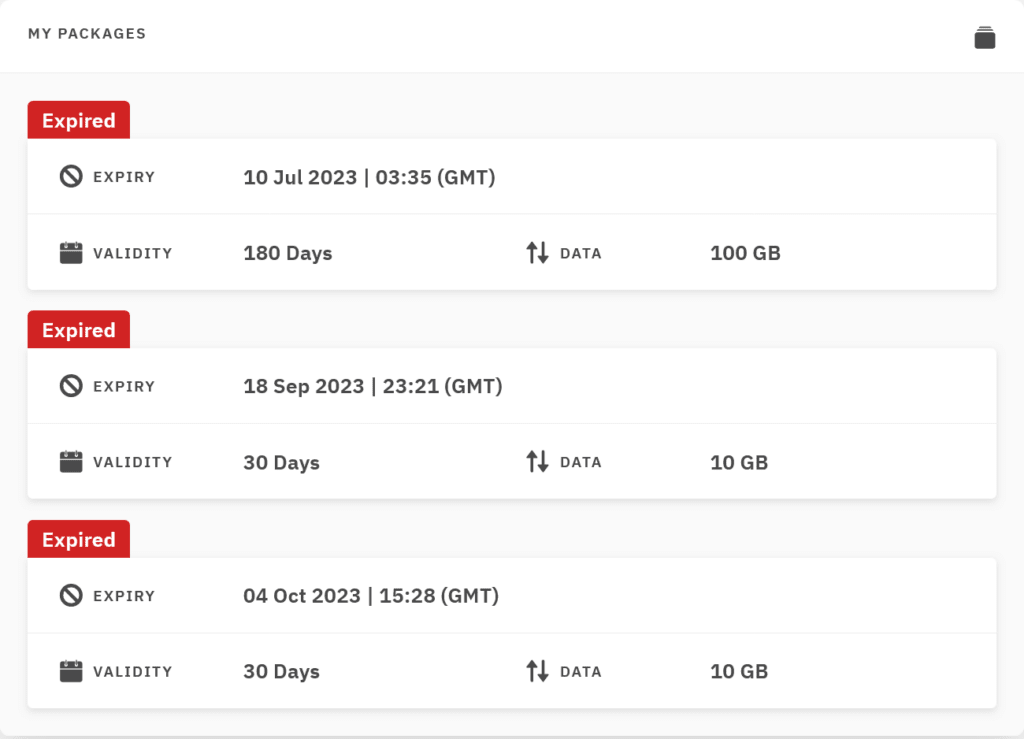Click the packages stack icon in header
This screenshot has height=739, width=1024.
984,37
